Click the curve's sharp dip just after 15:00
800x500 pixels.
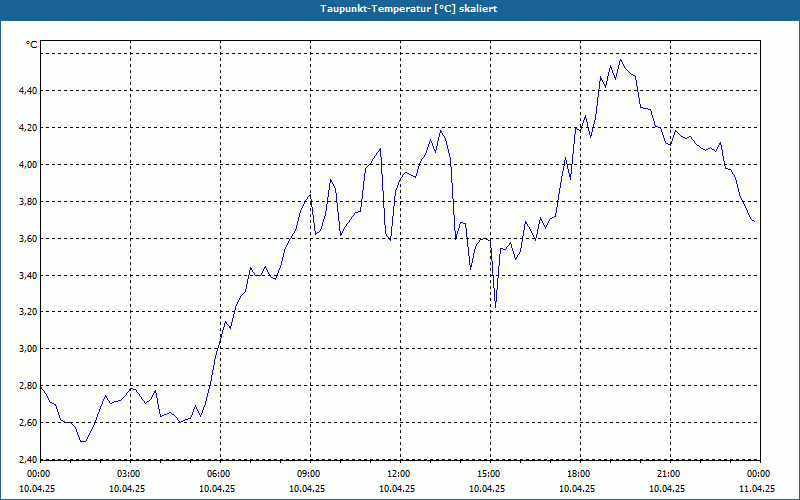[x=495, y=307]
